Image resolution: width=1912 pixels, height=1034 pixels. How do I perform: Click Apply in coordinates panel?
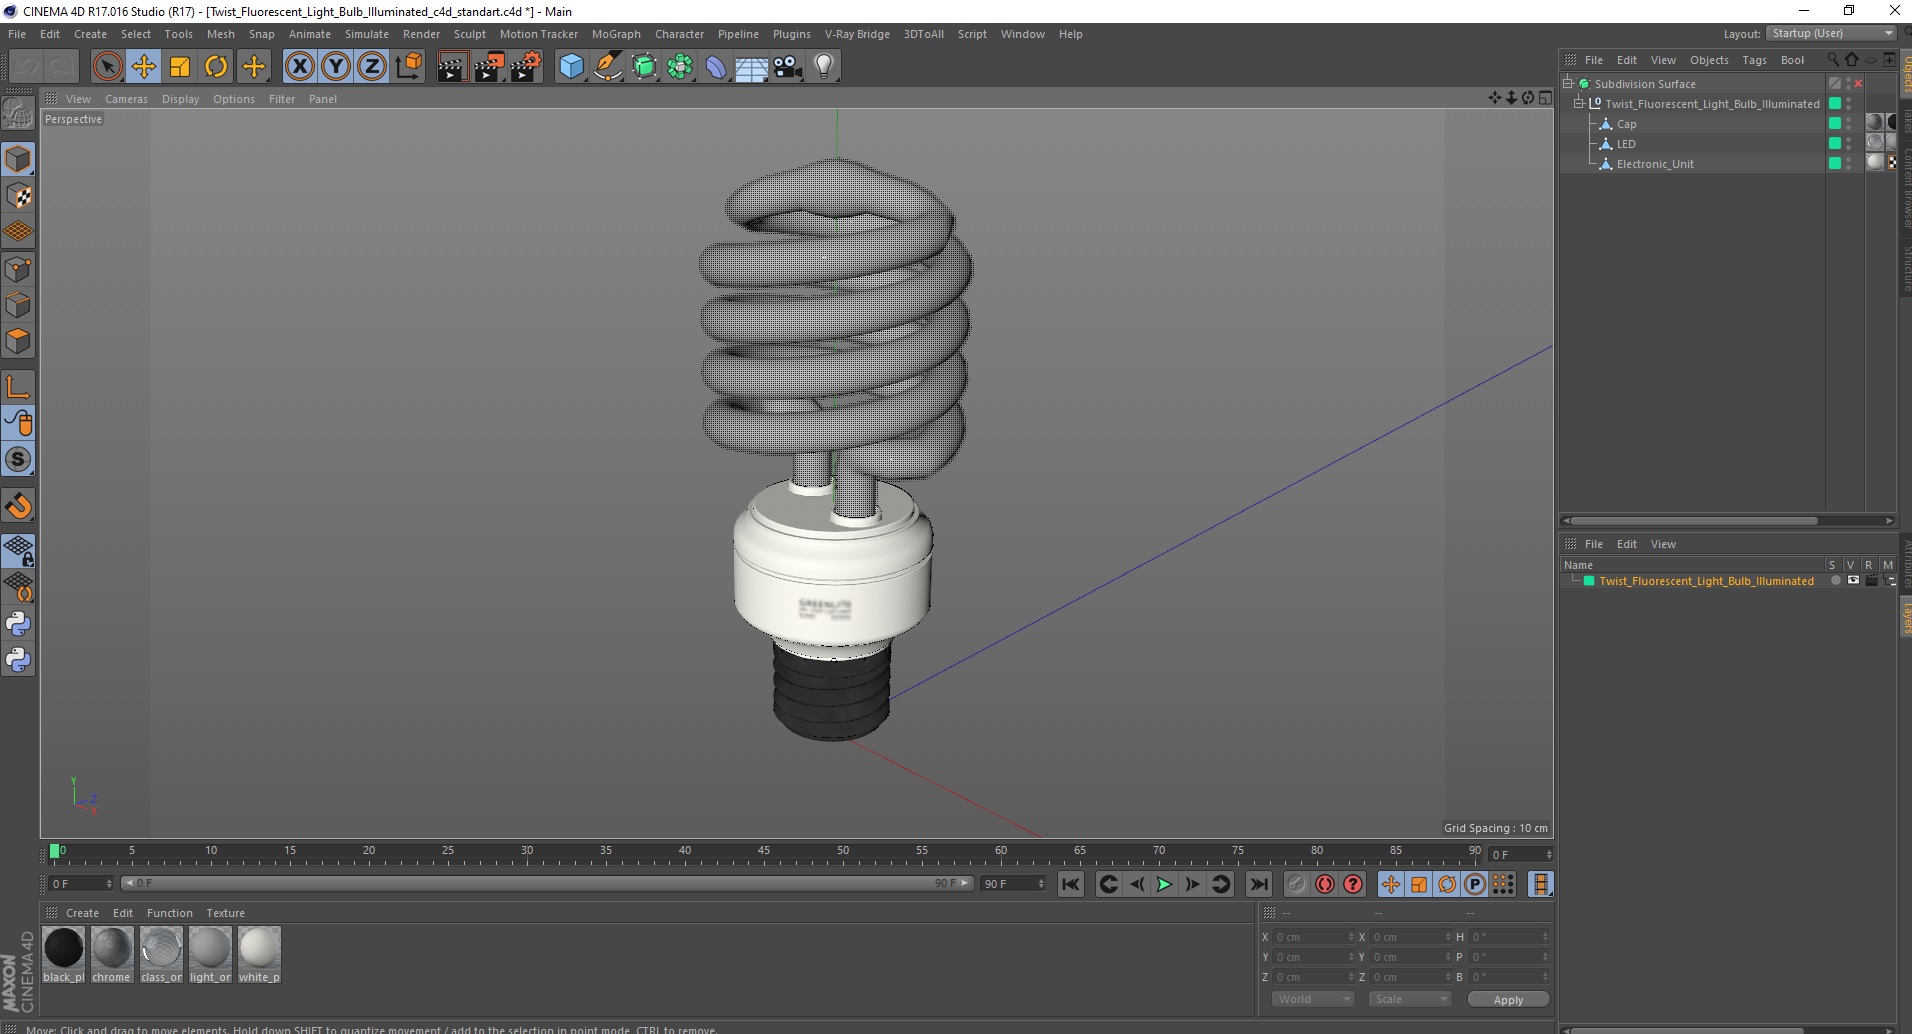(x=1508, y=999)
